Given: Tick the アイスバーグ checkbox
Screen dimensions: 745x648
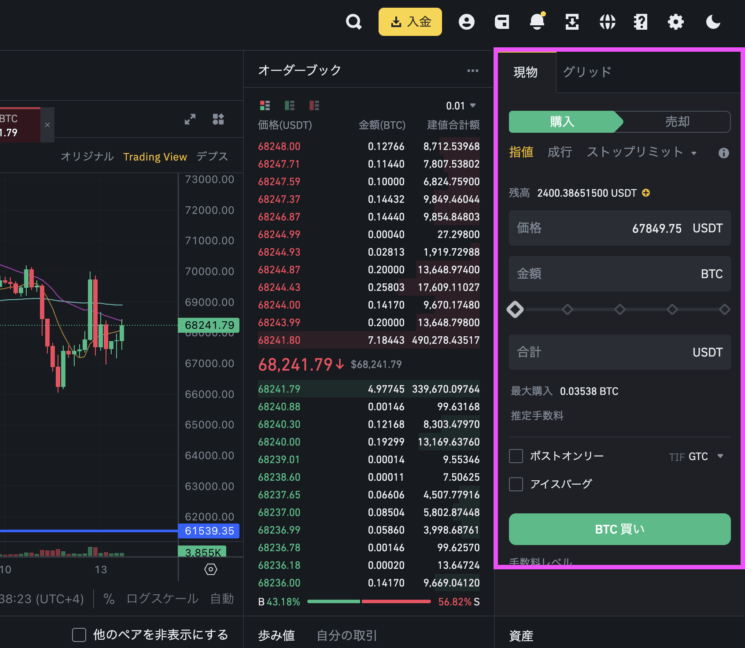Looking at the screenshot, I should pos(516,484).
